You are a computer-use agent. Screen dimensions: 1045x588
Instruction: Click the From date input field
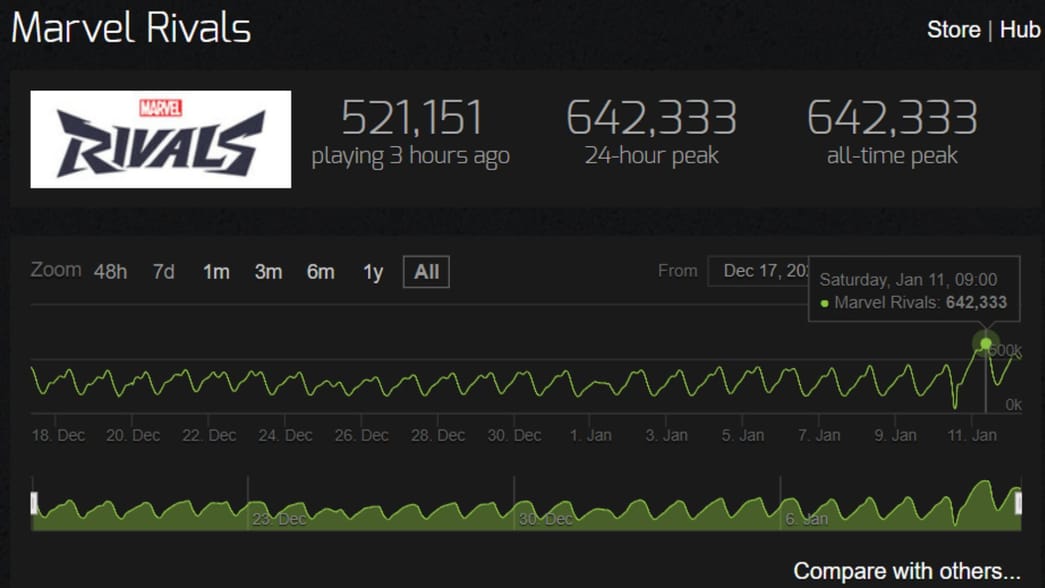760,271
